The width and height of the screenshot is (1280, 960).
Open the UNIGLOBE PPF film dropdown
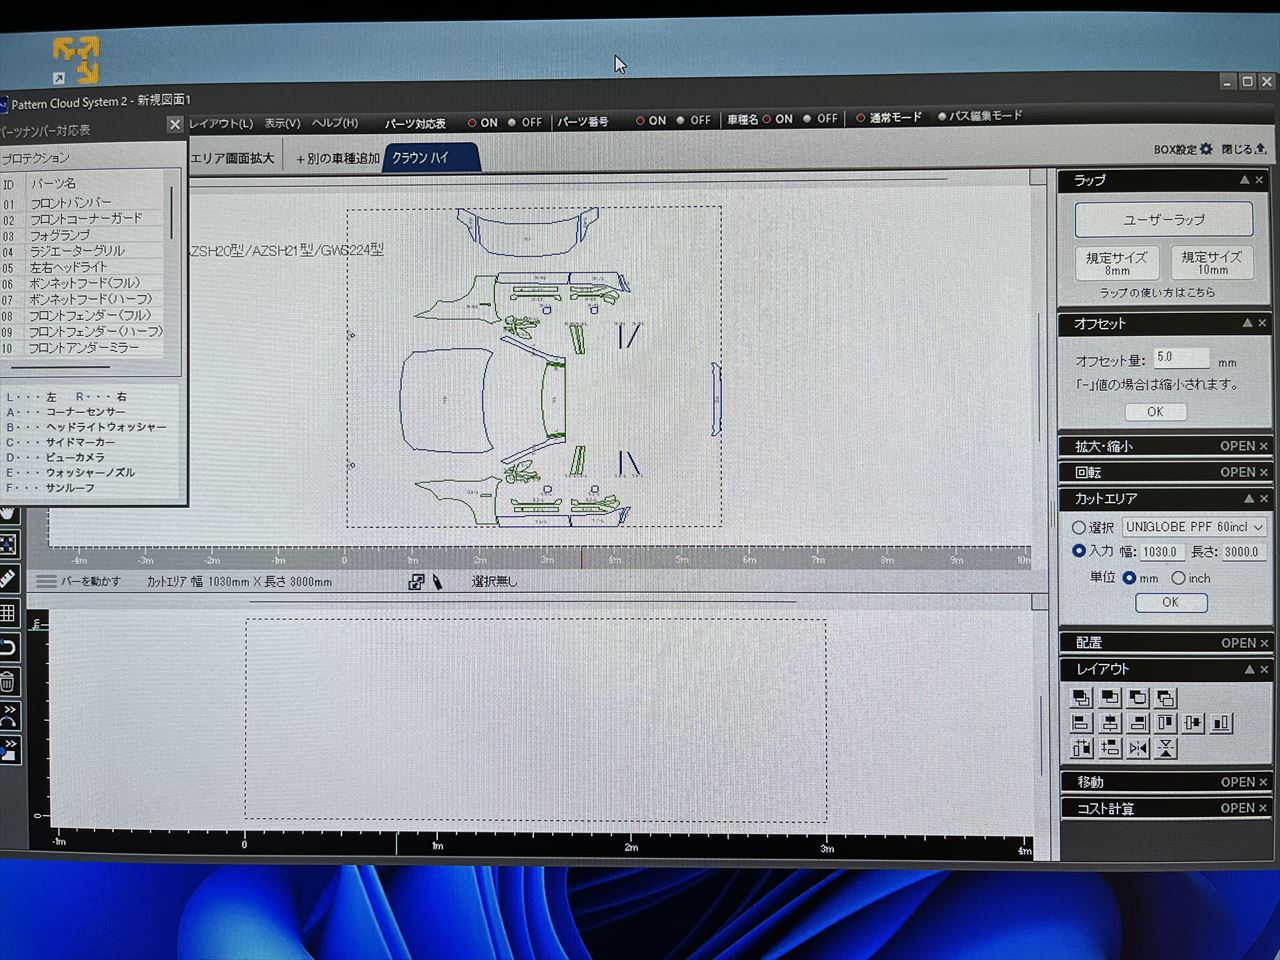tap(1194, 527)
